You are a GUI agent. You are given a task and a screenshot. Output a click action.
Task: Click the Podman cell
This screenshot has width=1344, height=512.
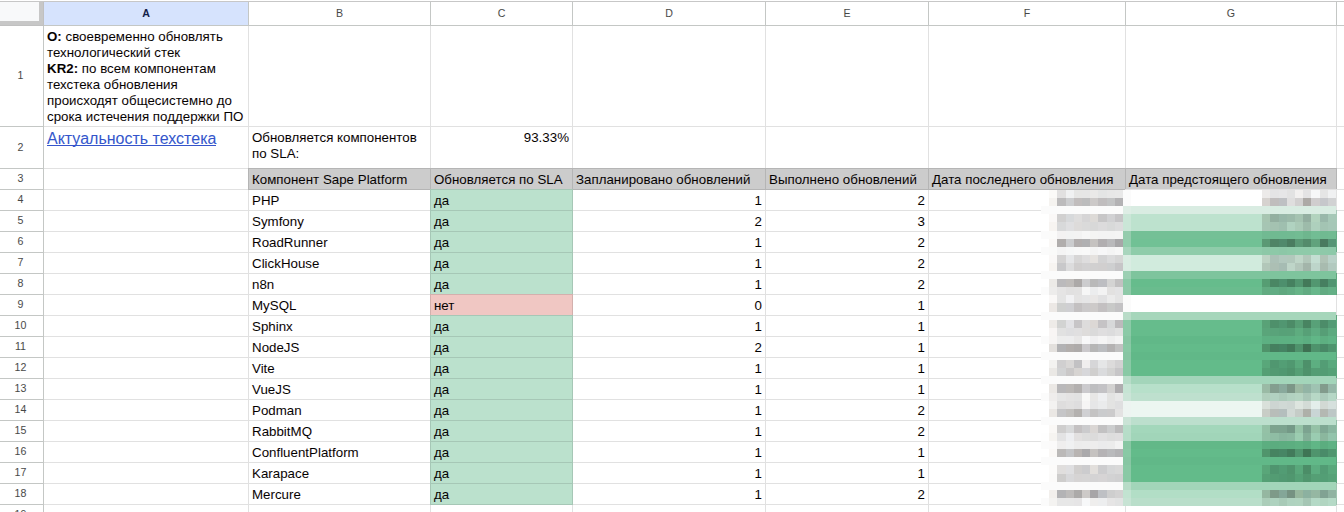click(339, 410)
